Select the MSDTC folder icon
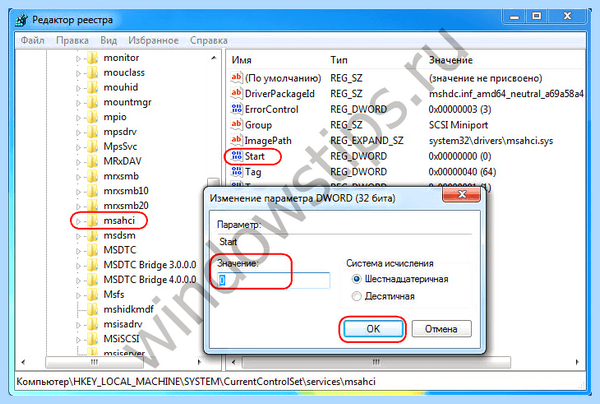Screen dimensions: 600x404 click(92, 250)
